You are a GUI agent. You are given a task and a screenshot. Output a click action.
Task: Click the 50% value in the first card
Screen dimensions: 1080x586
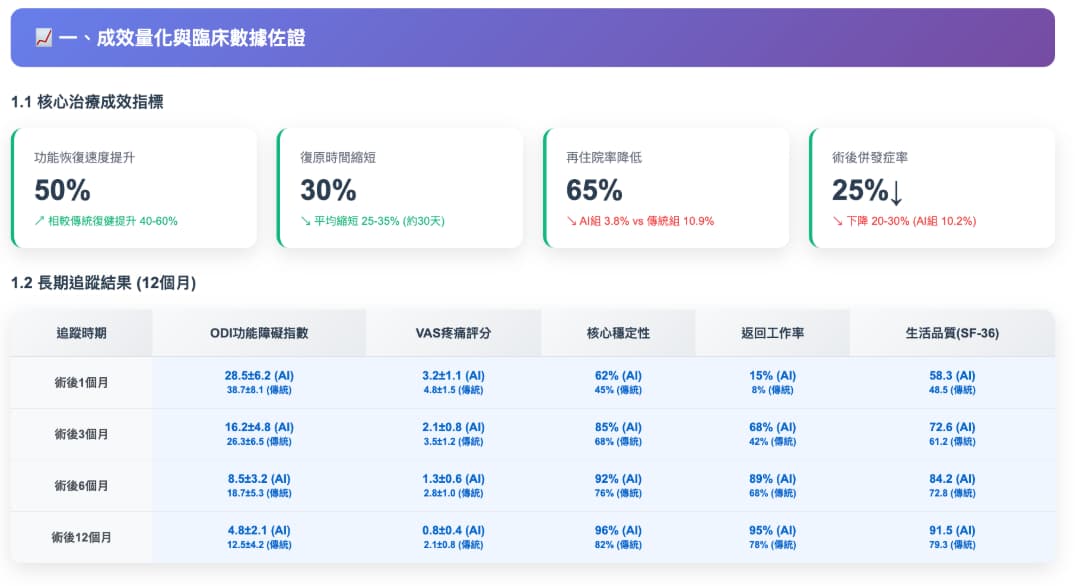pos(63,190)
